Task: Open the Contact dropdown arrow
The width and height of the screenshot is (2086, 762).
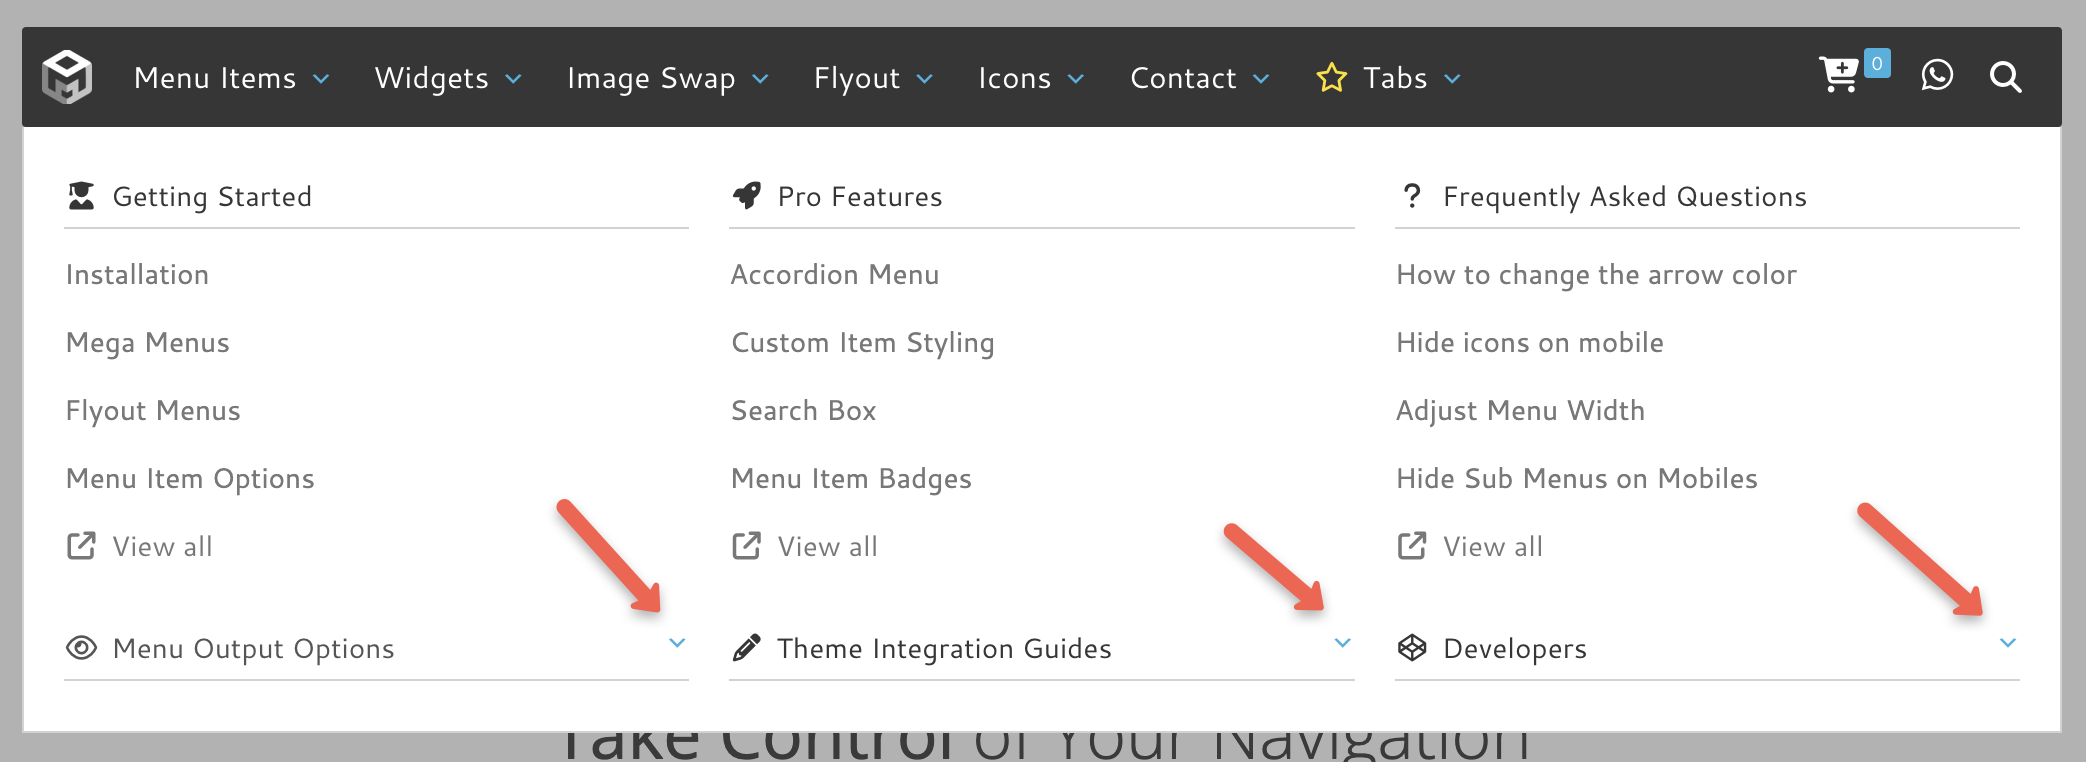Action: pyautogui.click(x=1261, y=79)
